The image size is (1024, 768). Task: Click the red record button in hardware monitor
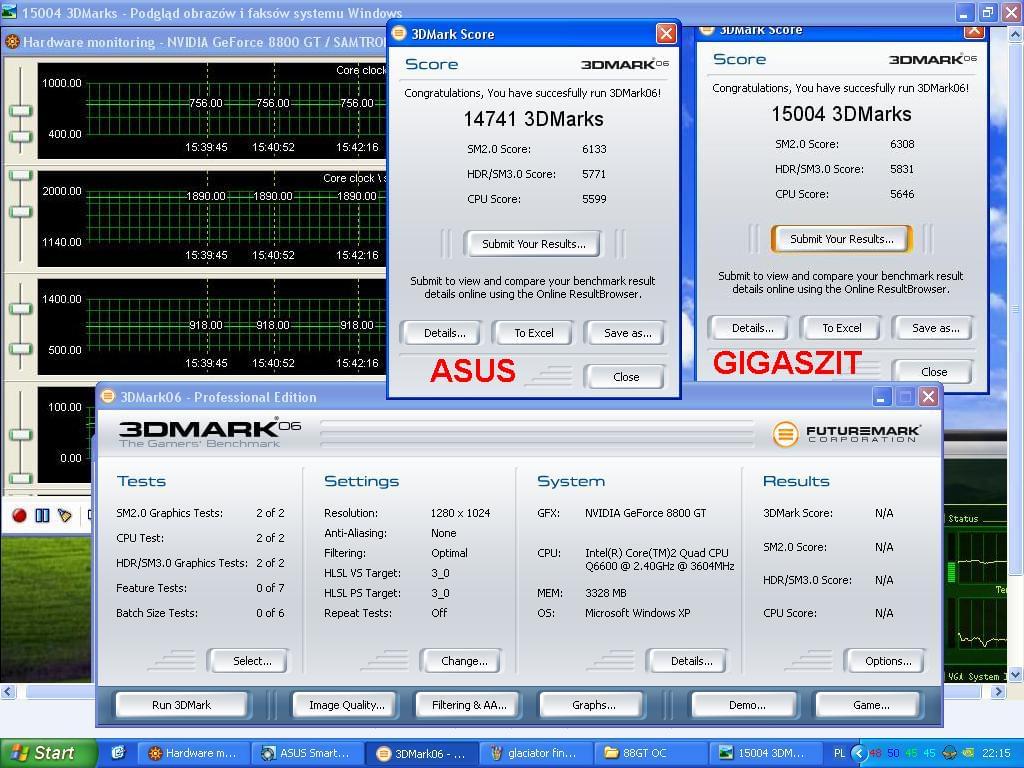pyautogui.click(x=19, y=515)
